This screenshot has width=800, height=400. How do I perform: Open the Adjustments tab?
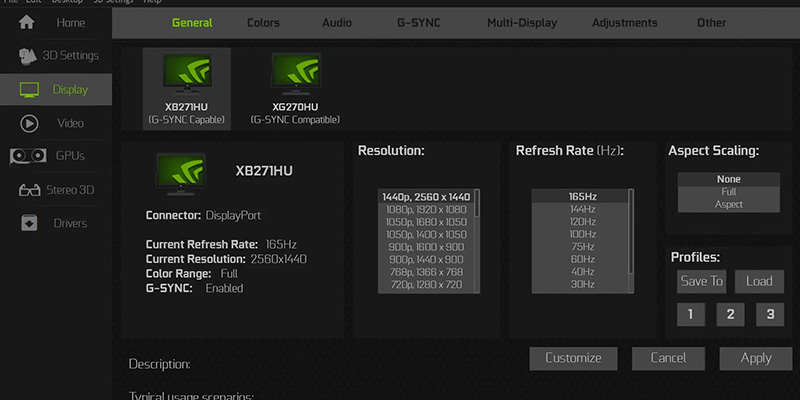624,22
